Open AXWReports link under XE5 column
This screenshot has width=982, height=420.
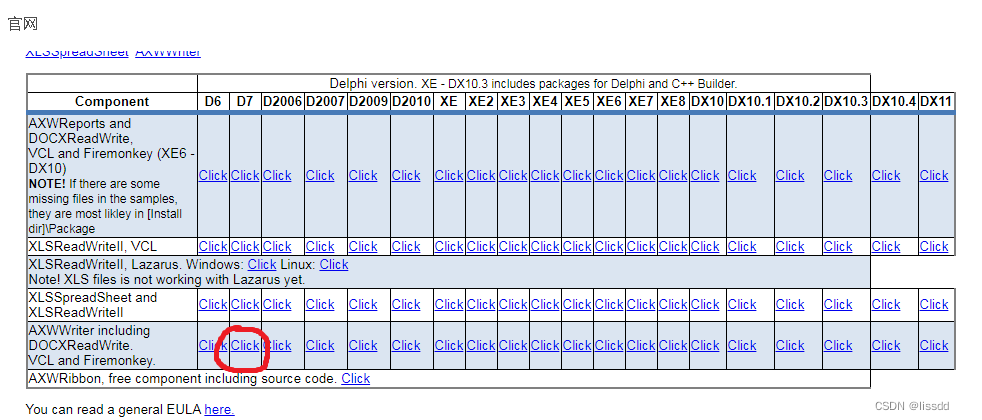click(x=577, y=175)
